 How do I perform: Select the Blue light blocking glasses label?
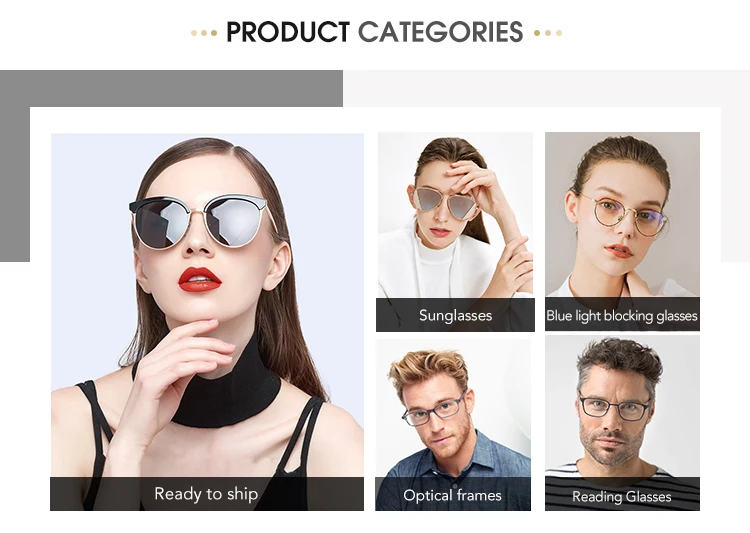coord(622,315)
